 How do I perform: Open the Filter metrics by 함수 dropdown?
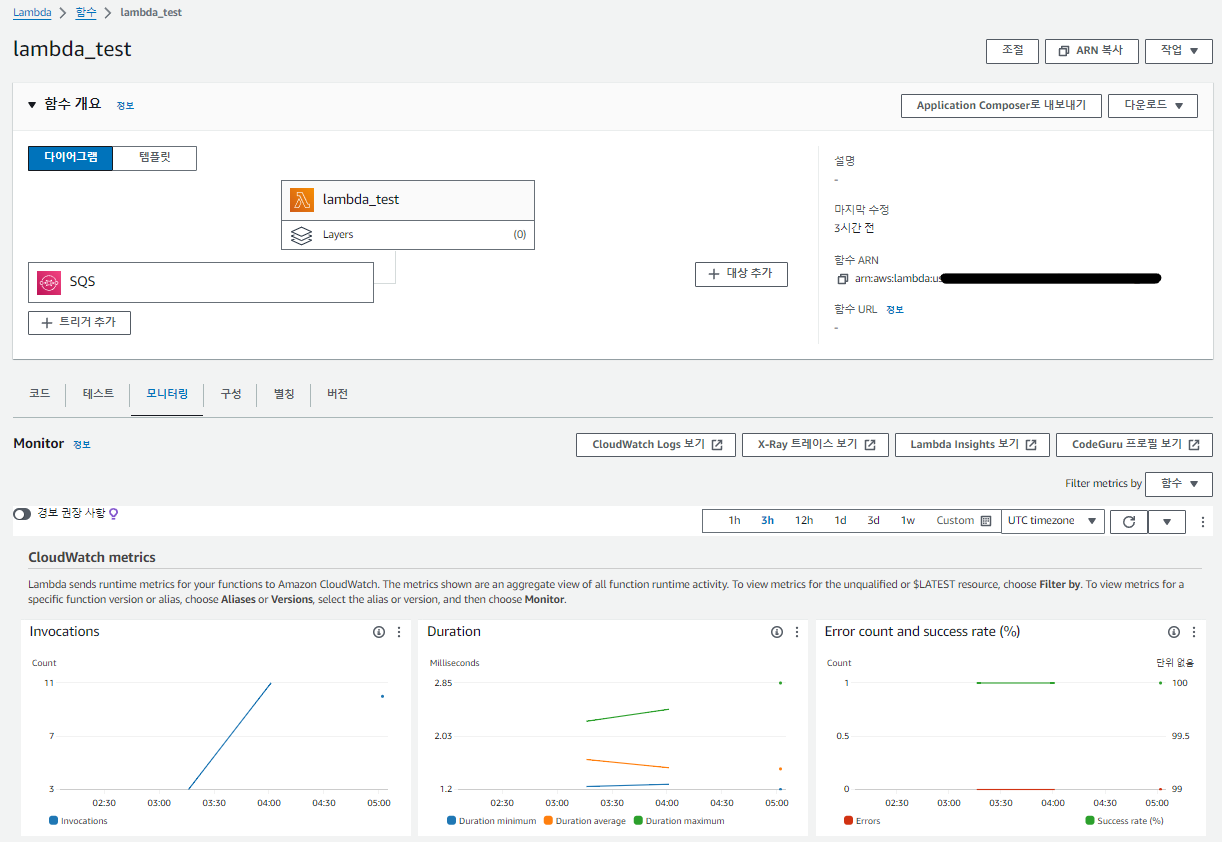[1179, 484]
